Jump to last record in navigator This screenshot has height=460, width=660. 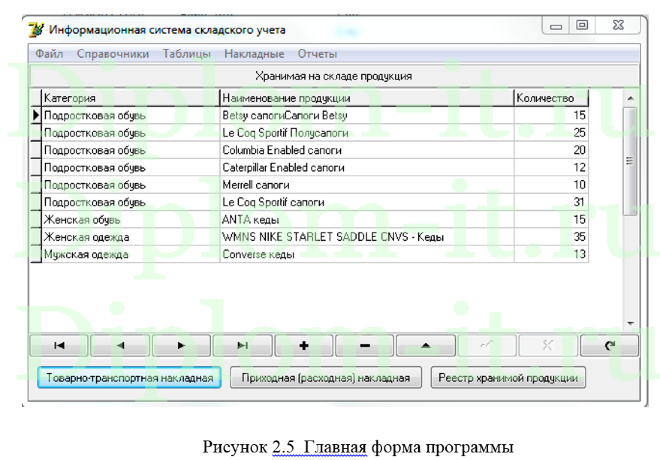pos(242,345)
